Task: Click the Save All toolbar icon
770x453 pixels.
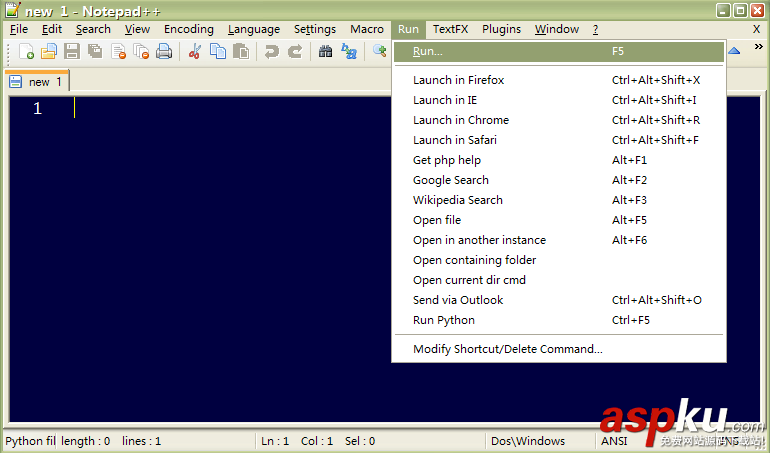Action: pos(95,51)
